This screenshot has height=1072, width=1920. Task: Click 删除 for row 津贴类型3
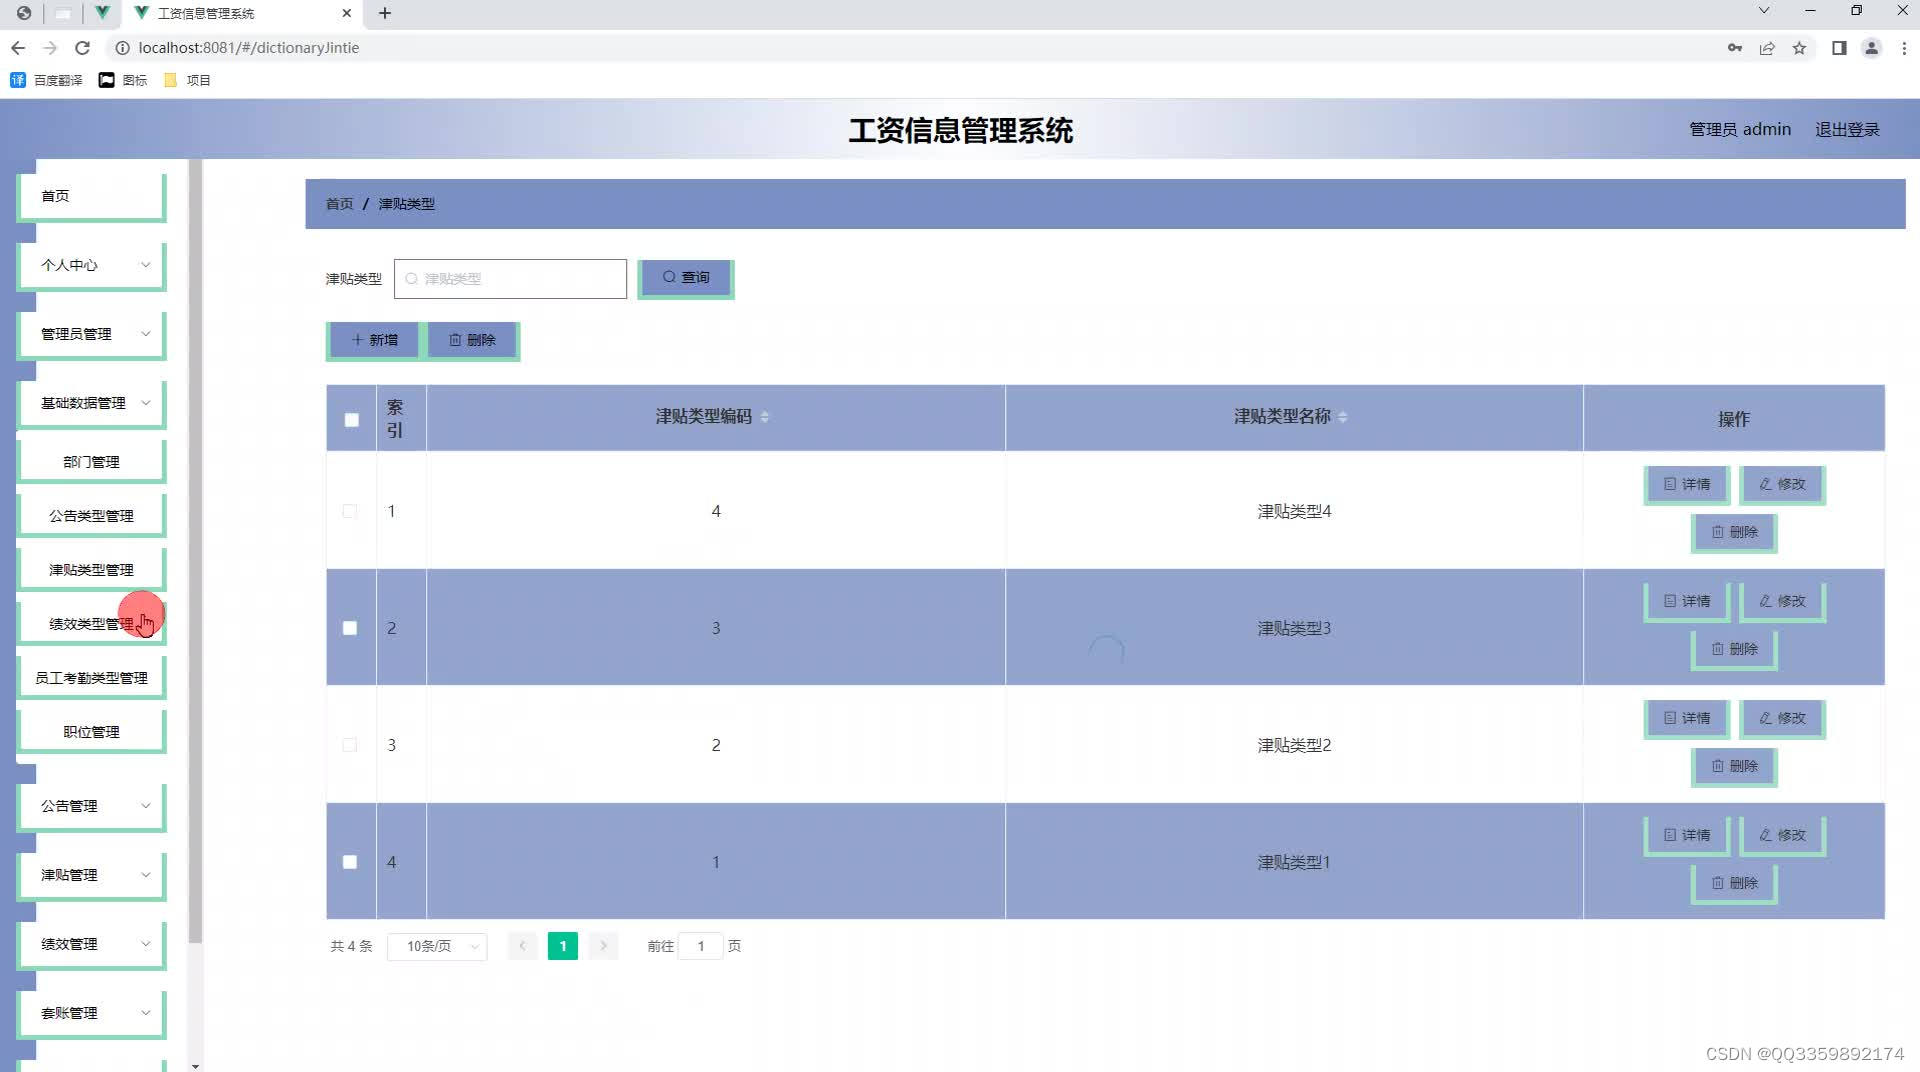1734,649
